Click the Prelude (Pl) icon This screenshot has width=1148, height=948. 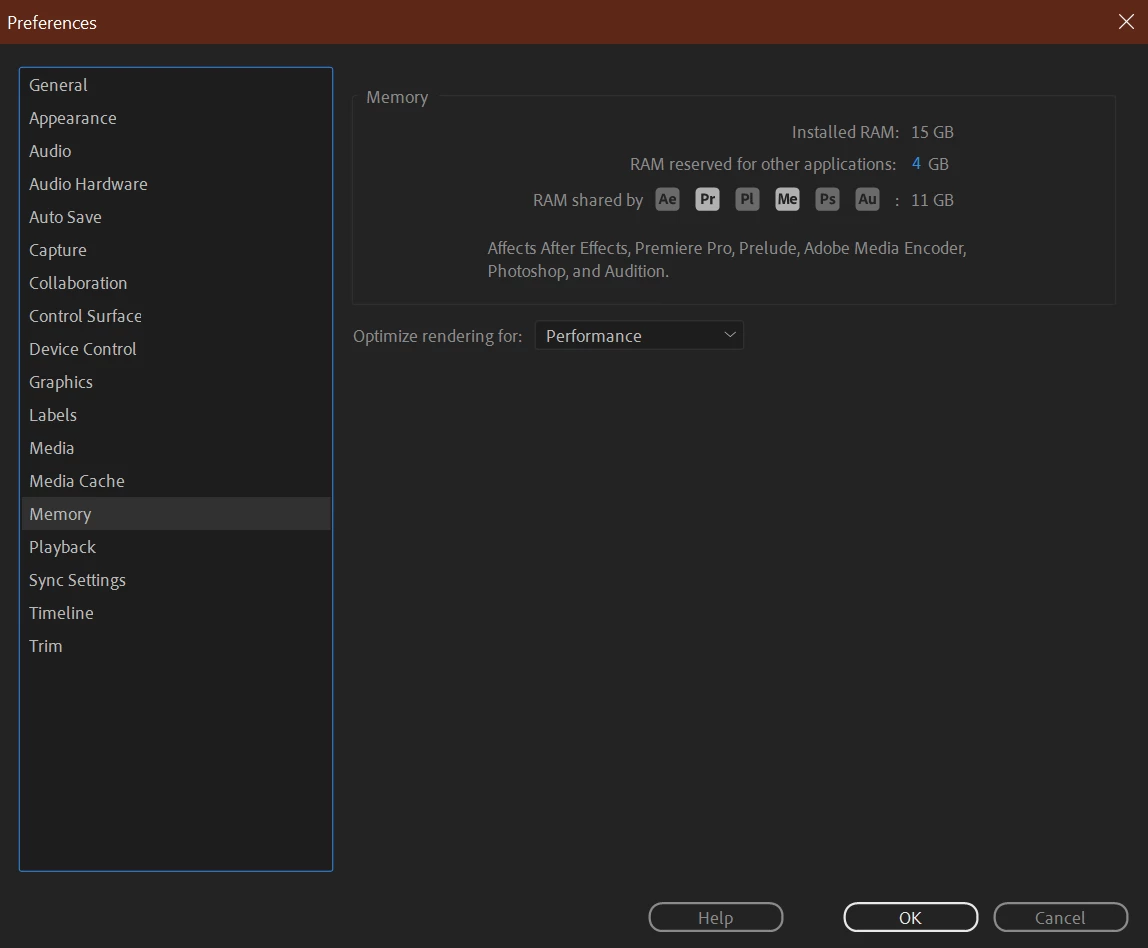pos(747,199)
